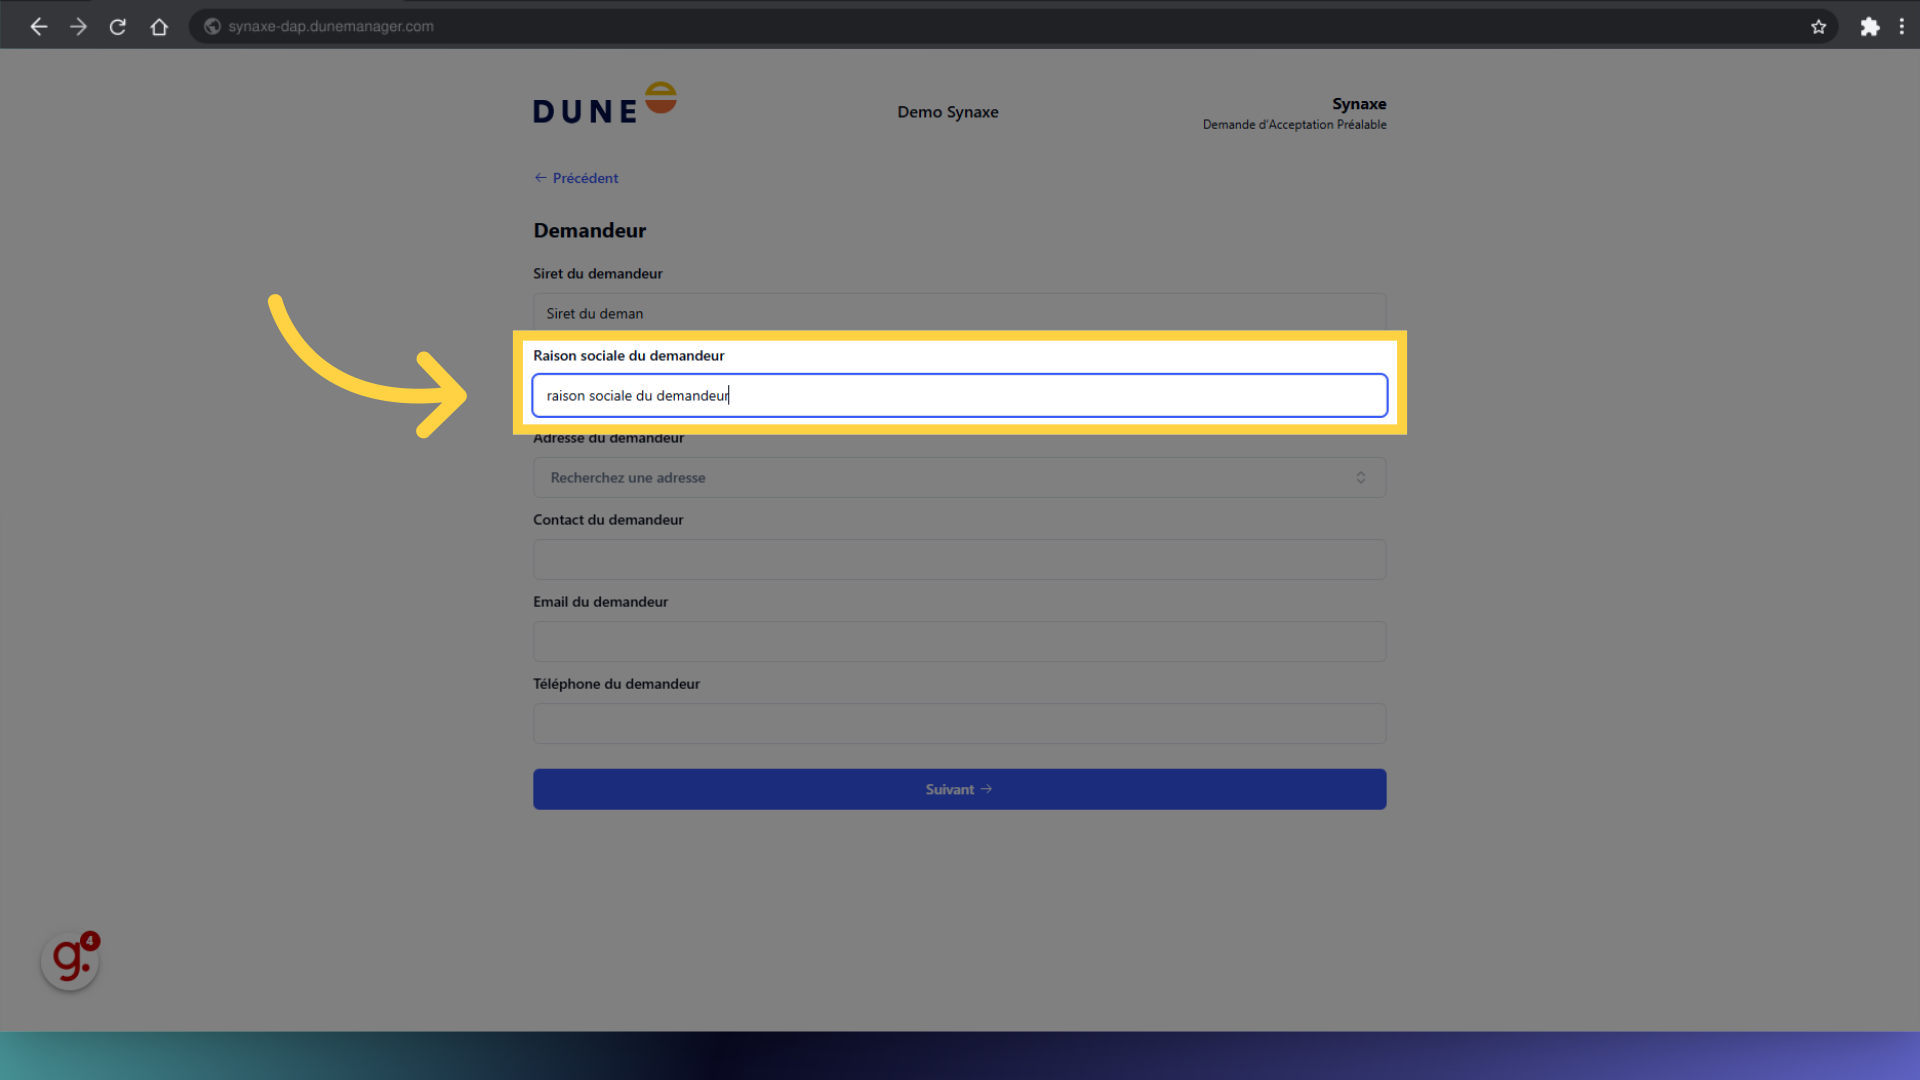Click the Email du demandeur field
1920x1080 pixels.
click(x=959, y=642)
